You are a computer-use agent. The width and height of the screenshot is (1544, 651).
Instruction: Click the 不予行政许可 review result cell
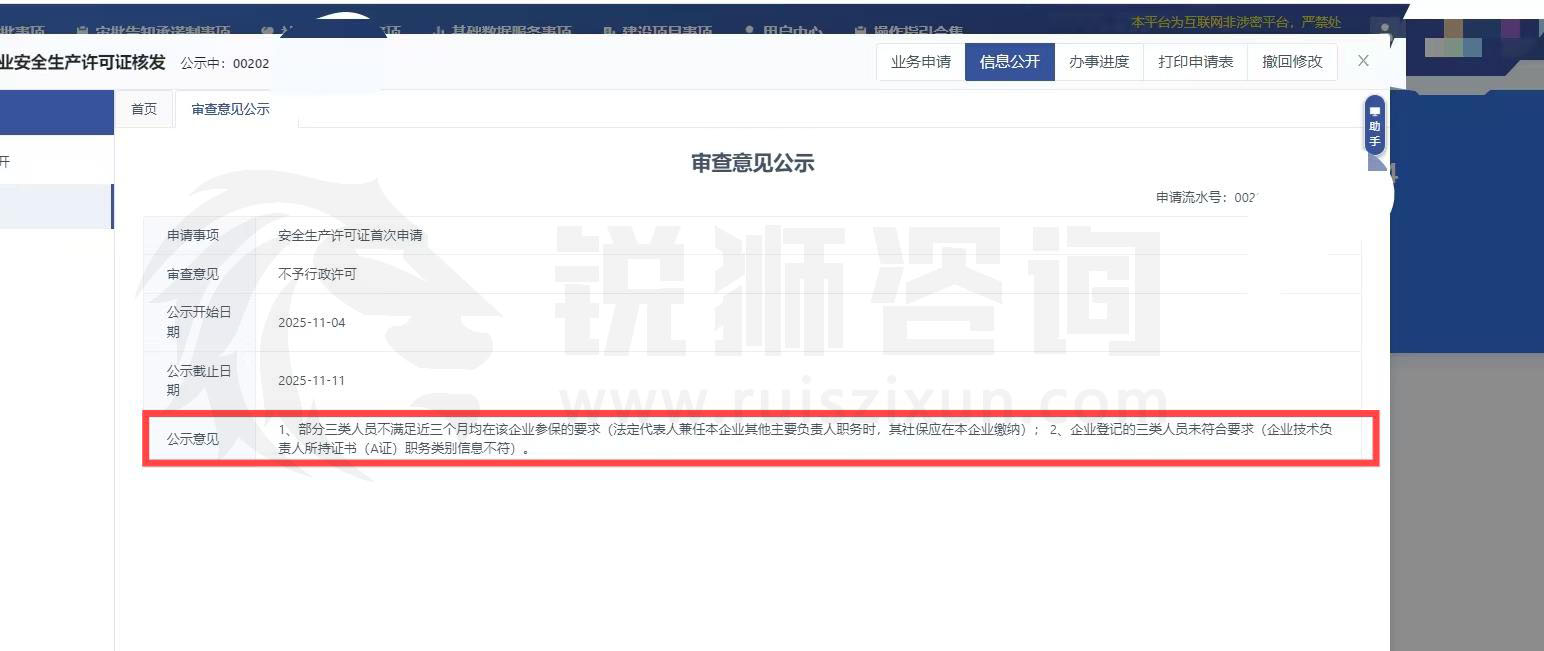317,274
